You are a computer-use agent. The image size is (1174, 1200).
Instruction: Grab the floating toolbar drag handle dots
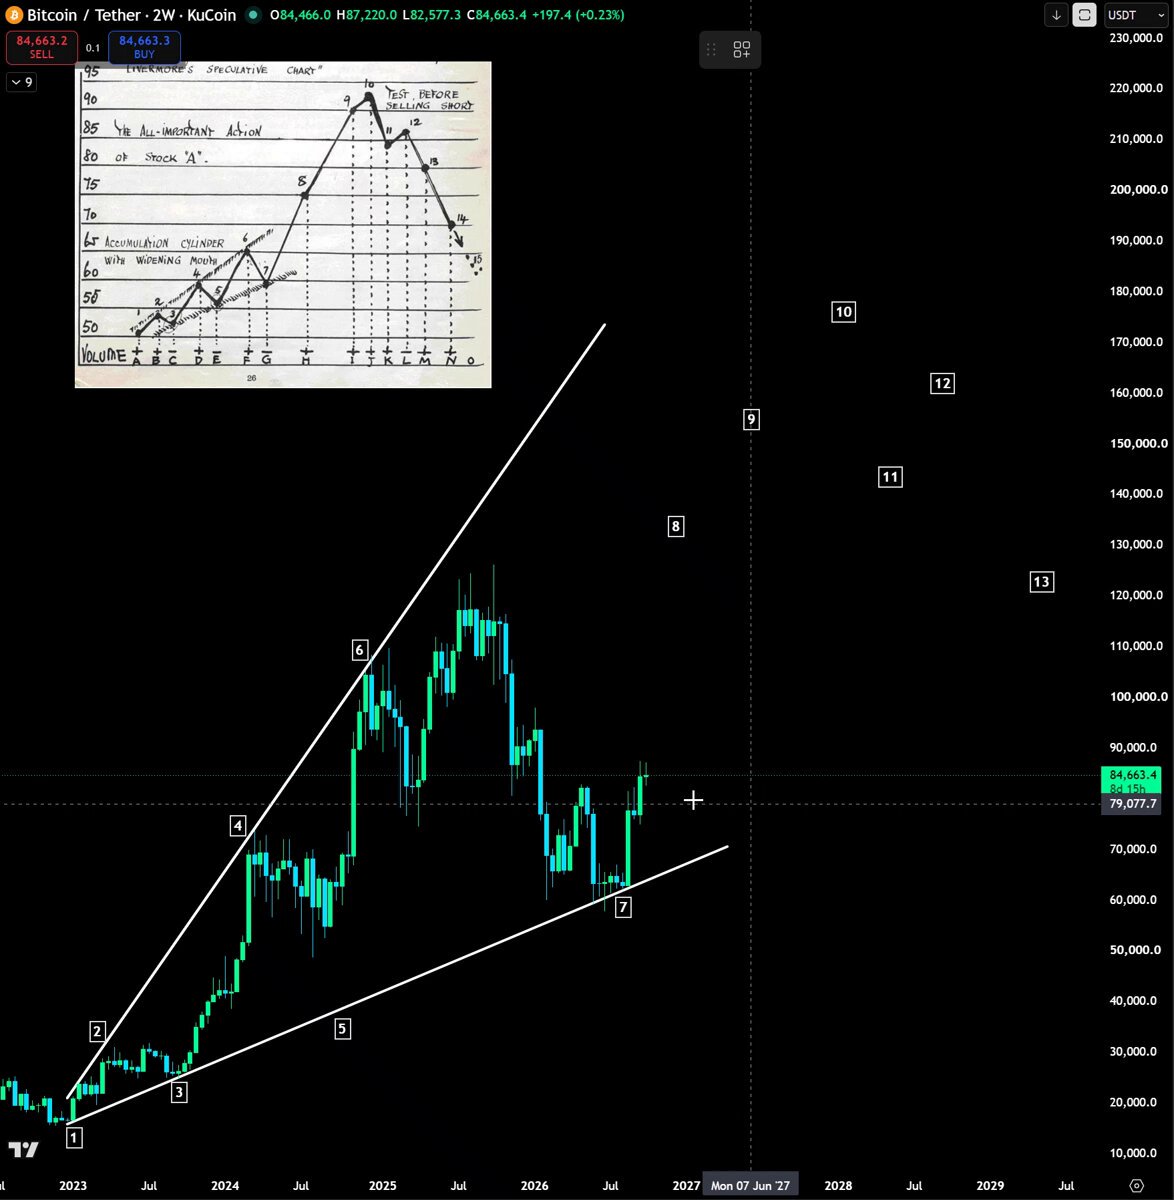[x=711, y=50]
